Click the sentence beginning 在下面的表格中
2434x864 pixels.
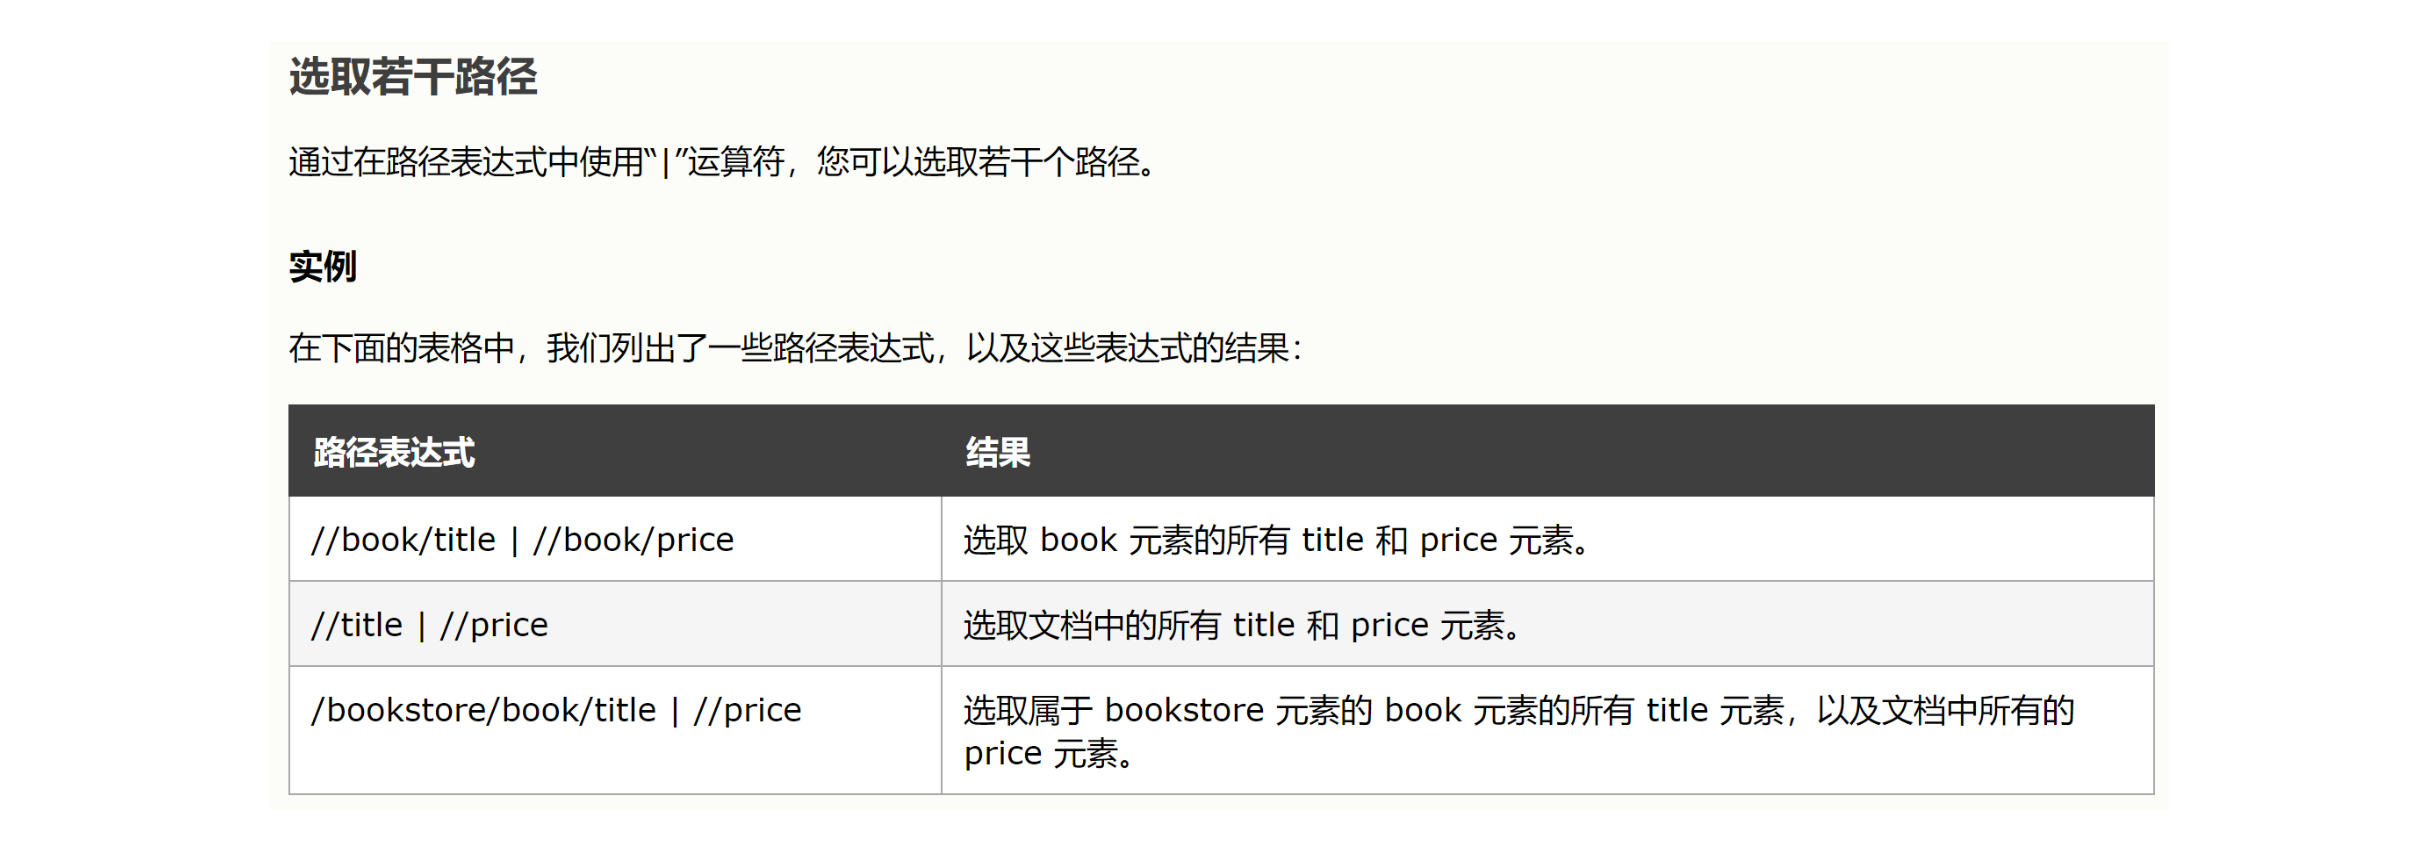(795, 348)
